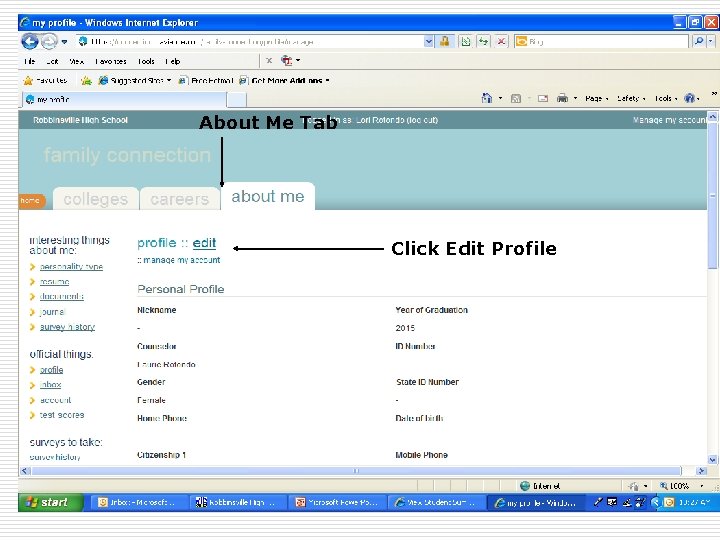Open the File menu
The width and height of the screenshot is (720, 540).
(x=30, y=61)
